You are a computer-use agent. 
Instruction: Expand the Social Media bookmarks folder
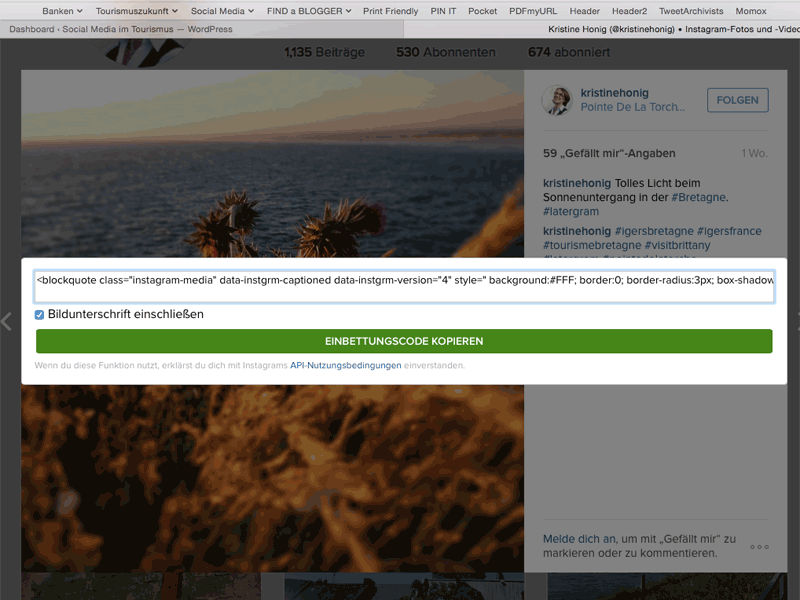point(222,11)
